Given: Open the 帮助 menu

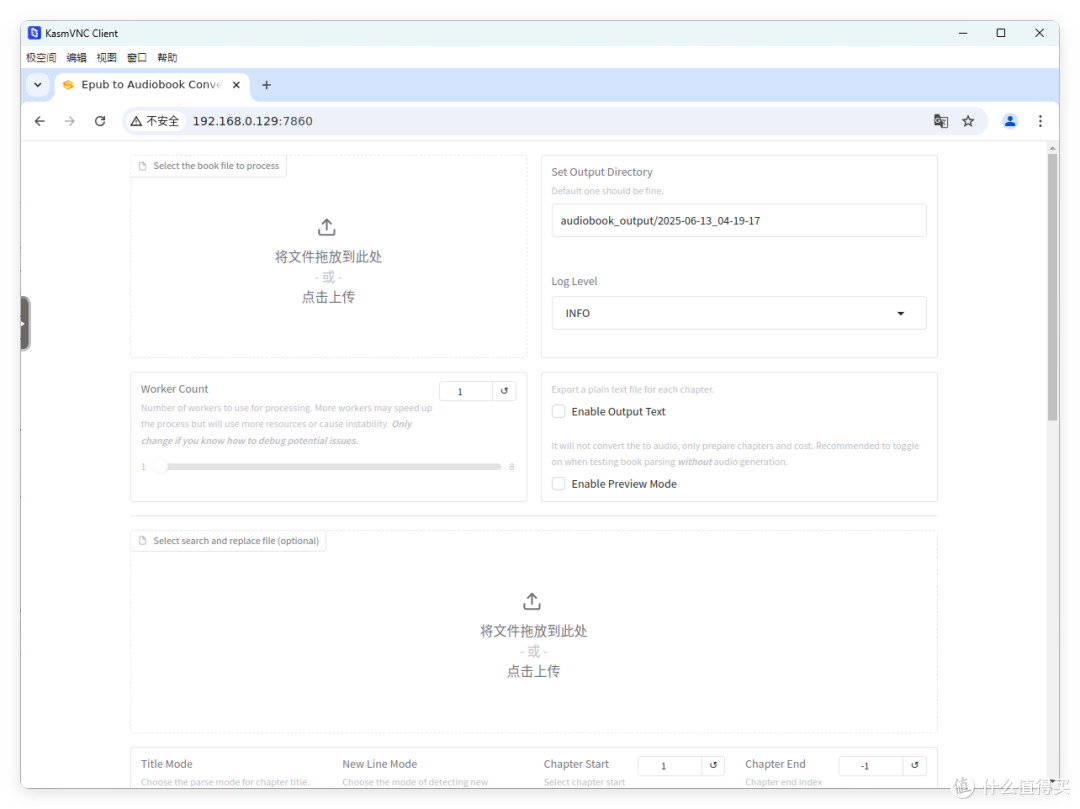Looking at the screenshot, I should (x=167, y=58).
